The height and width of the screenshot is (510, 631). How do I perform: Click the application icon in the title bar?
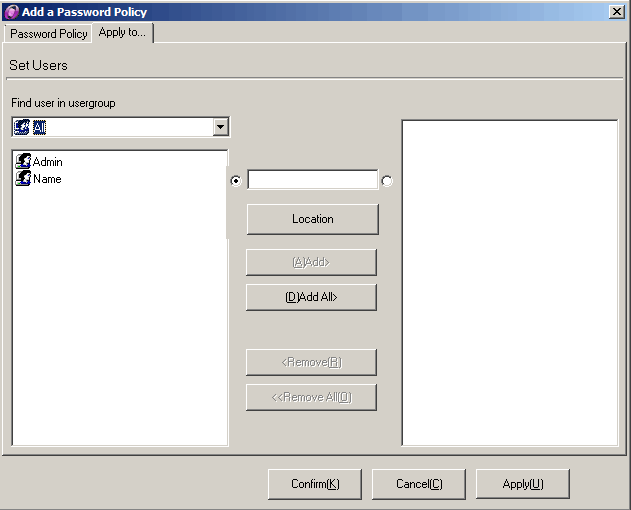[x=11, y=11]
